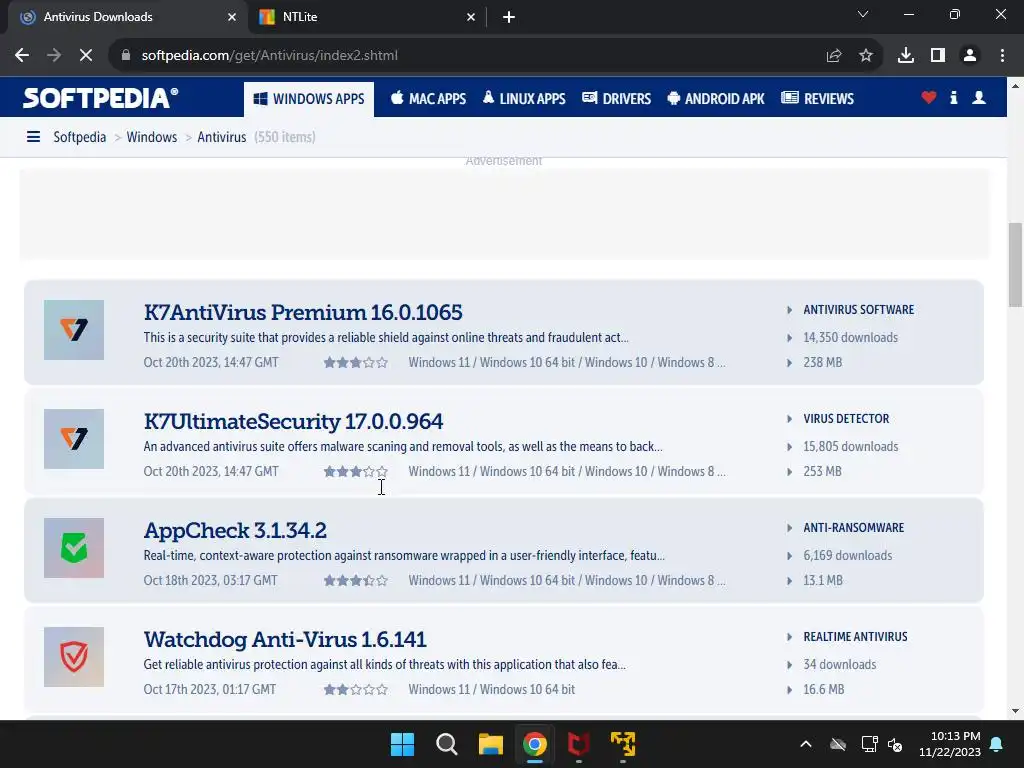The height and width of the screenshot is (768, 1024).
Task: Click the share page icon in address bar
Action: coord(834,56)
